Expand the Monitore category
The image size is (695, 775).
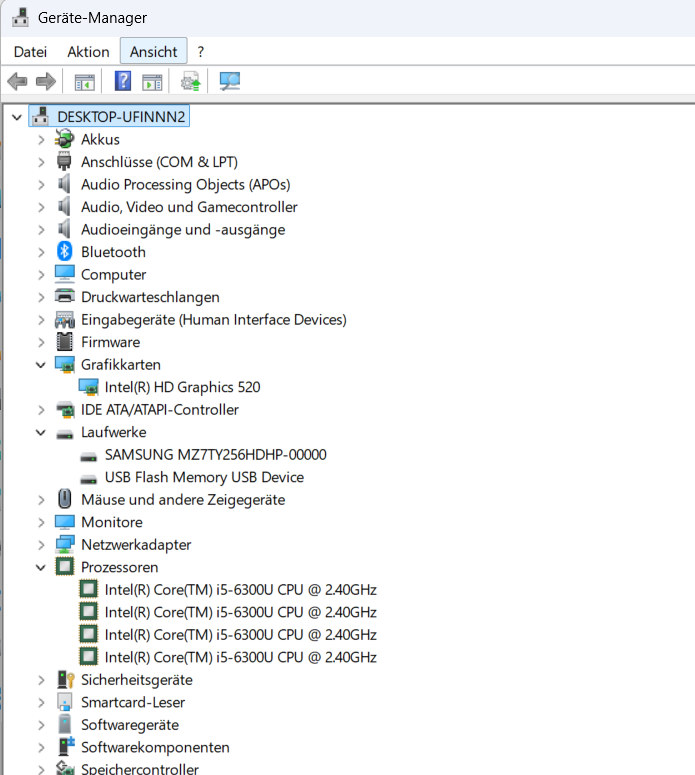click(x=41, y=522)
